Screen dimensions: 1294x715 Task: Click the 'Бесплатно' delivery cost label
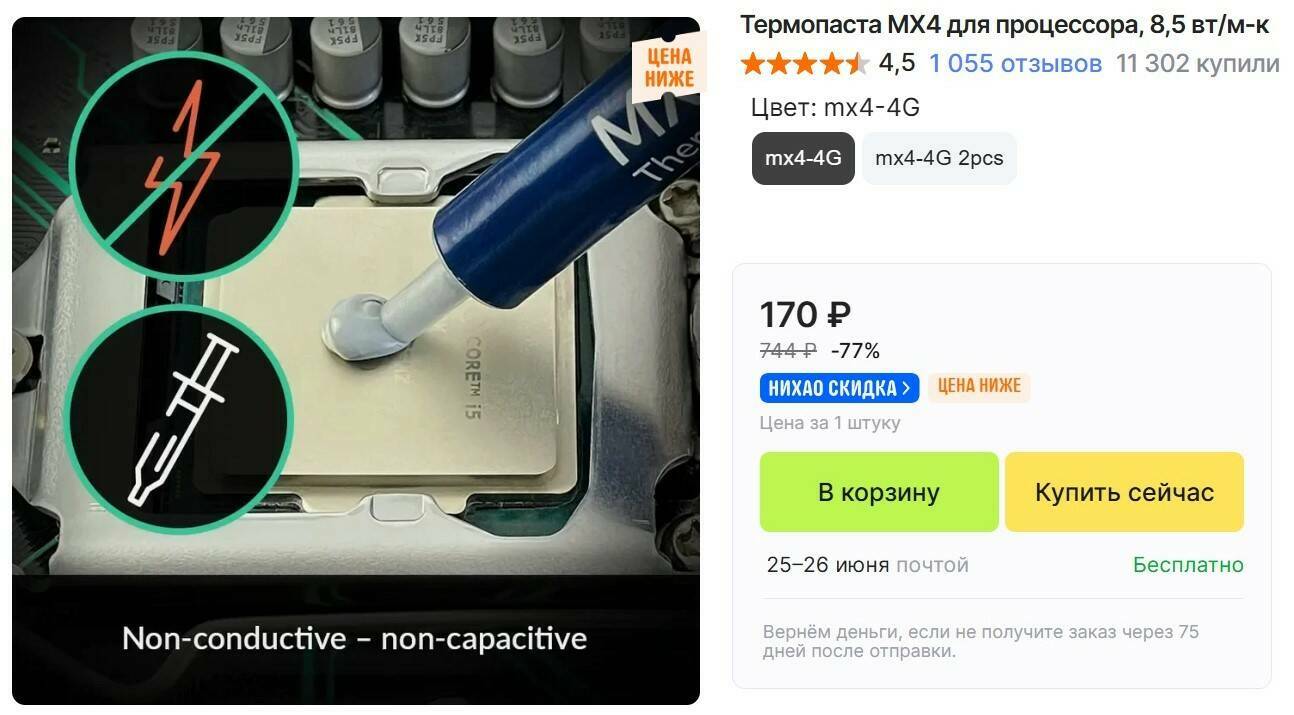coord(1188,565)
